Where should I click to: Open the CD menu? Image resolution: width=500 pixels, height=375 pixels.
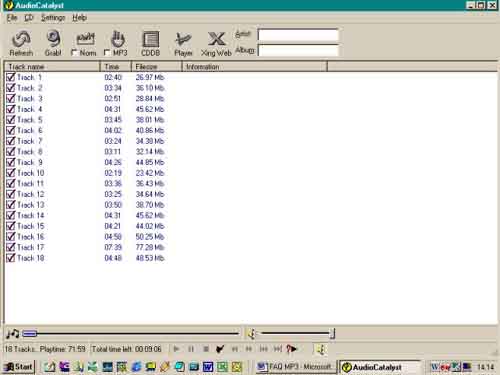coord(29,18)
